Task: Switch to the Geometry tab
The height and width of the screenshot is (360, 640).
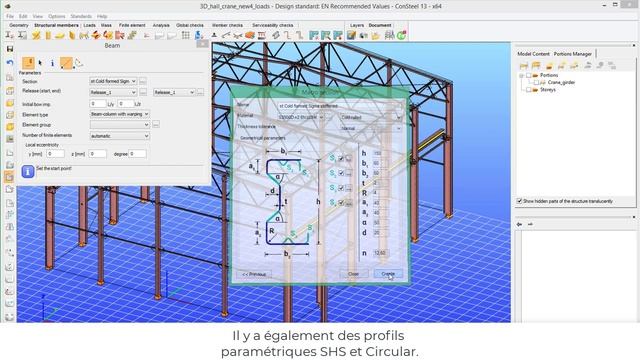Action: 19,25
